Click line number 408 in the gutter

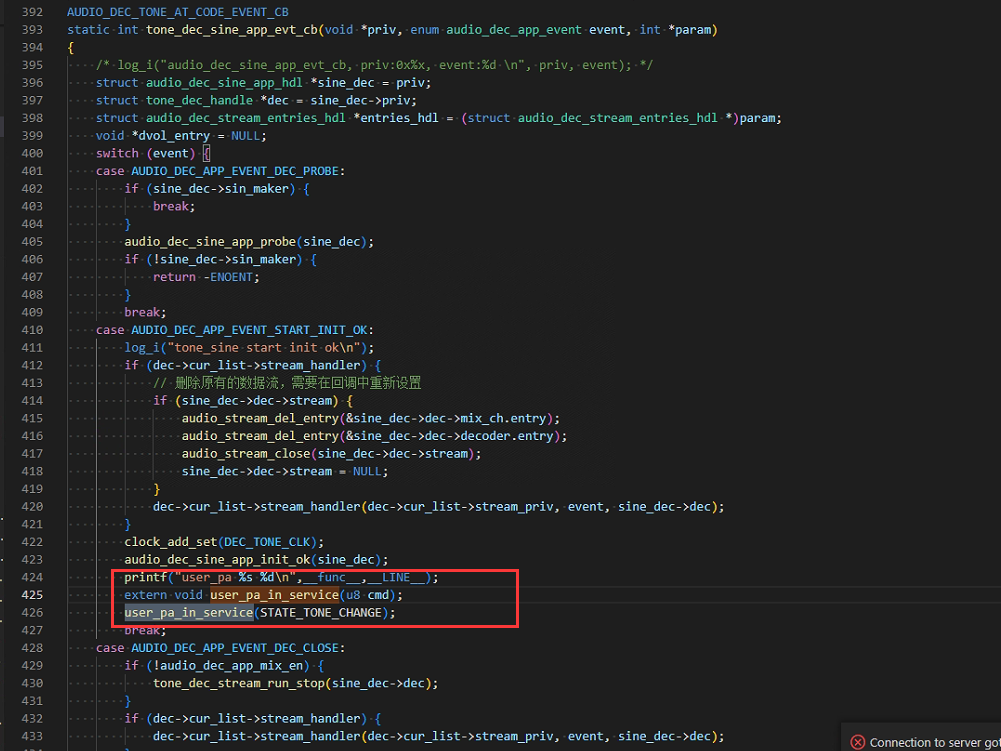[x=32, y=294]
